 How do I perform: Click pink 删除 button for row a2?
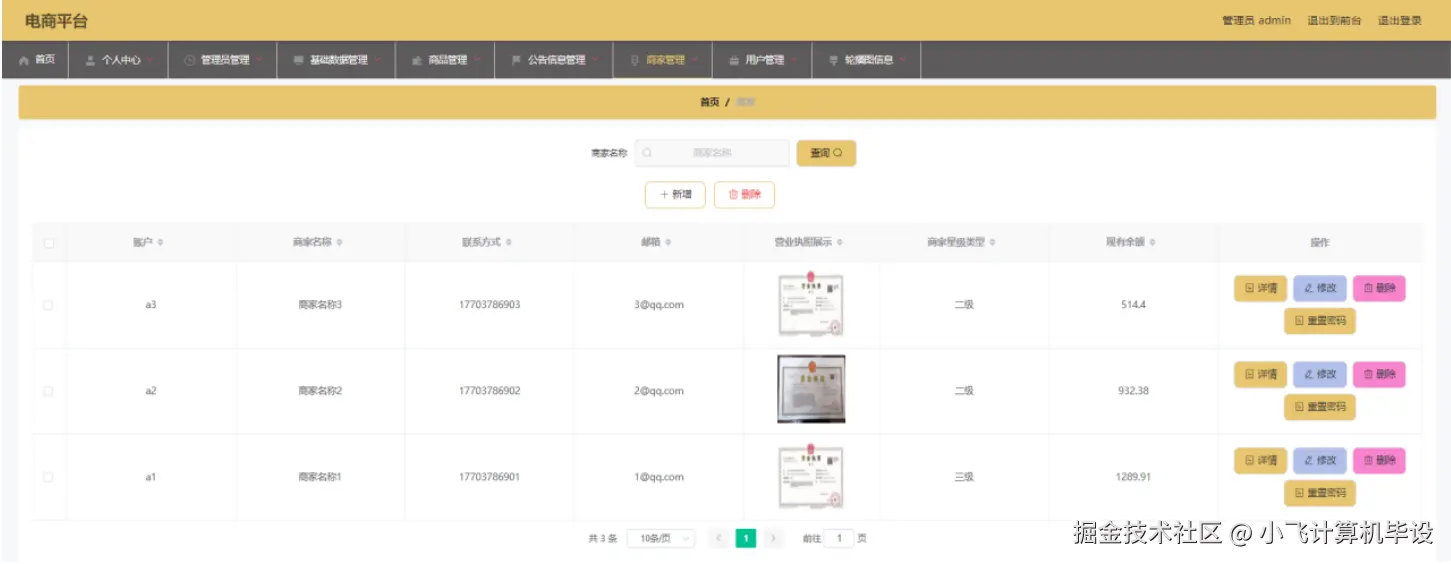pos(1379,374)
